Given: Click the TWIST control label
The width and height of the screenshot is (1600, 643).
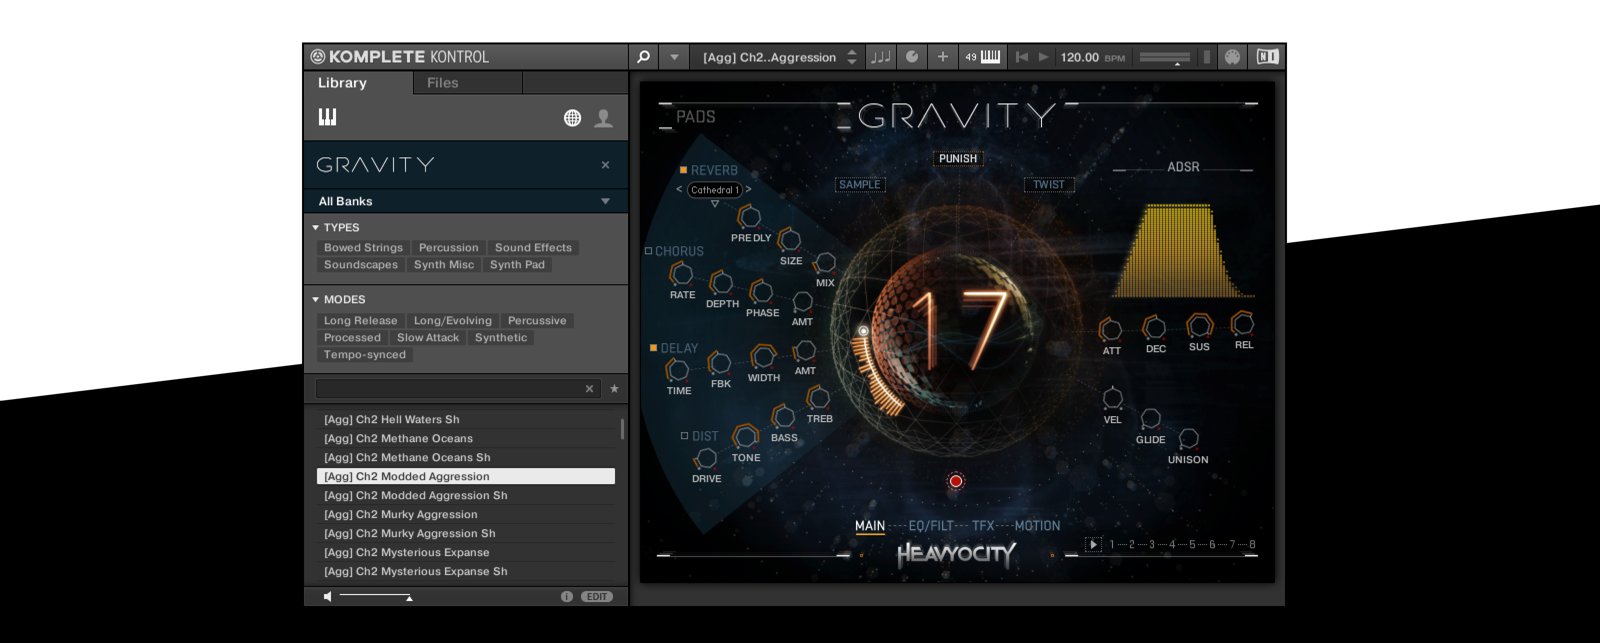Looking at the screenshot, I should [1049, 185].
